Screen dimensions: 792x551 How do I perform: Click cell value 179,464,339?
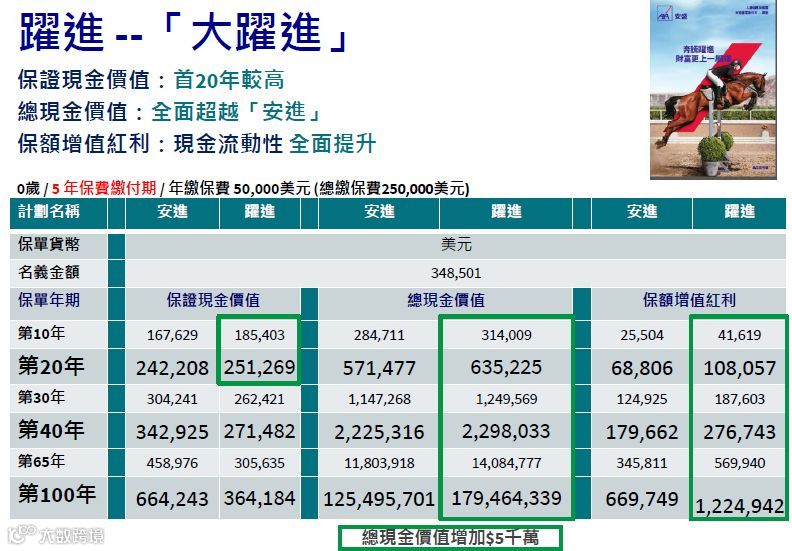point(506,498)
